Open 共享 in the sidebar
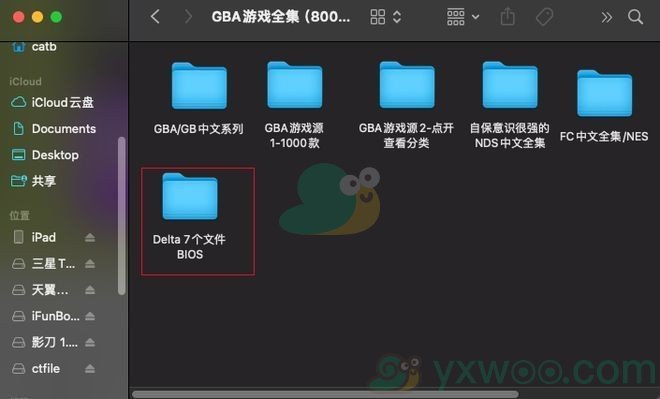Screen dimensions: 660x399 coord(34,181)
